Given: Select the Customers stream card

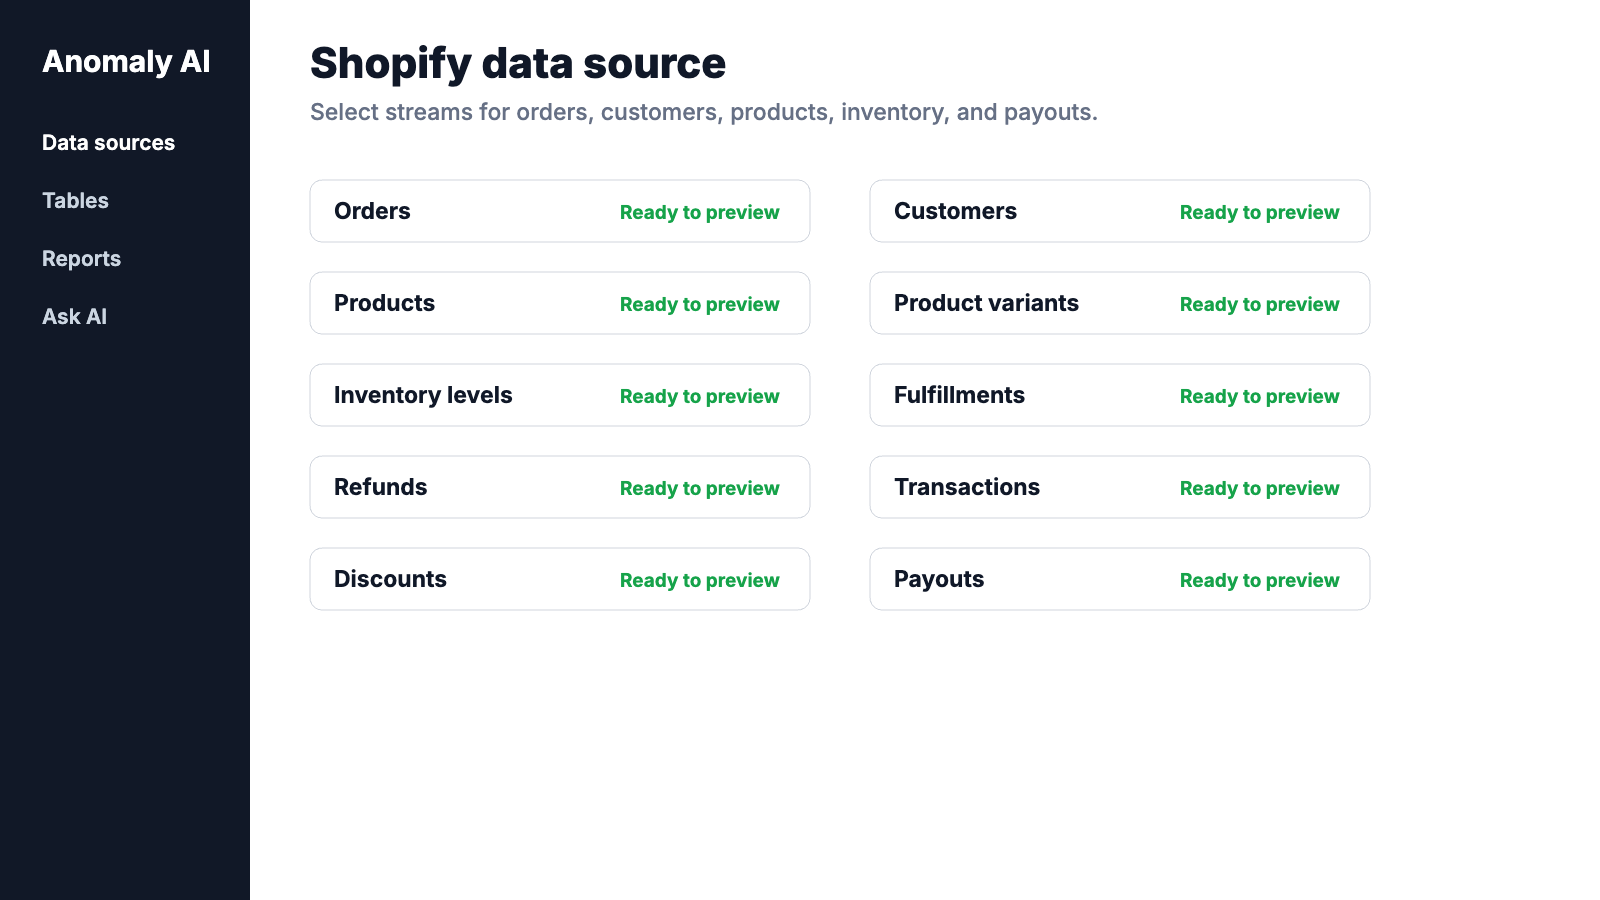Looking at the screenshot, I should coord(1120,211).
